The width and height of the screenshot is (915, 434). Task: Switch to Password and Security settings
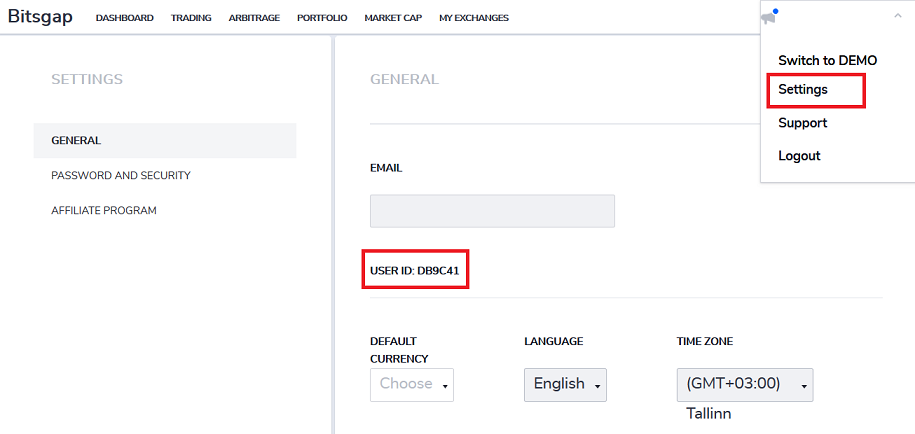[121, 176]
